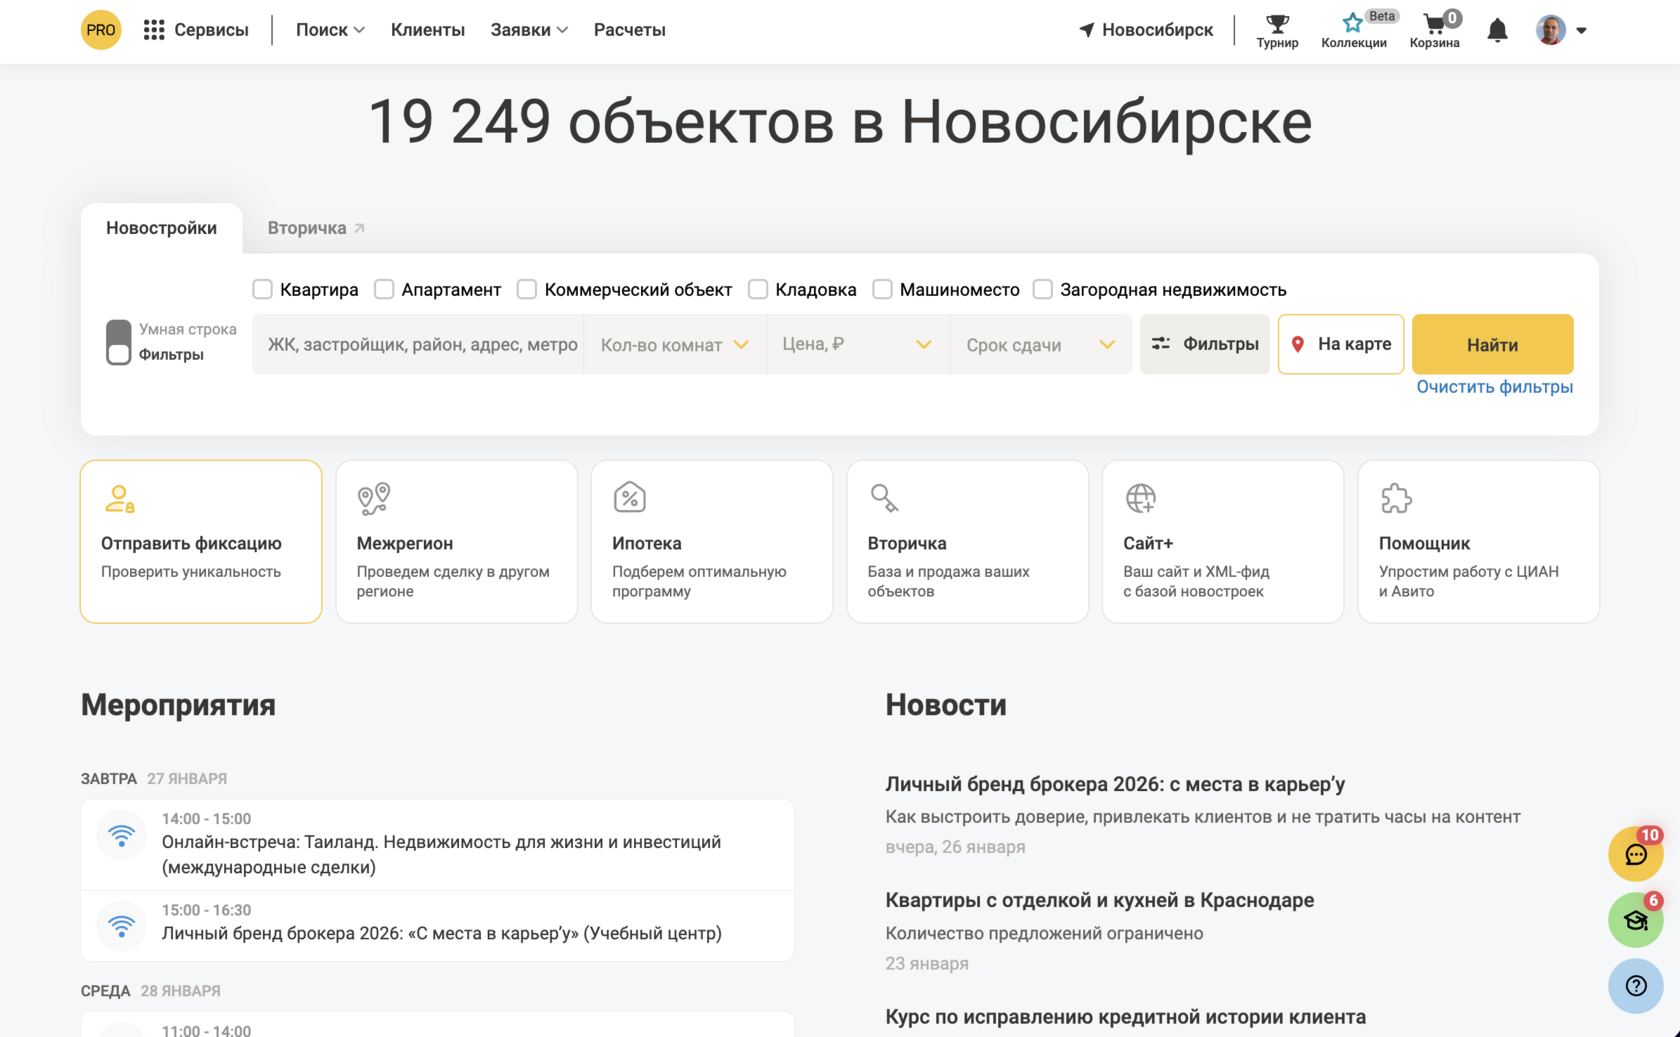The height and width of the screenshot is (1037, 1680).
Task: Select the Машиноместо checkbox
Action: coord(882,289)
